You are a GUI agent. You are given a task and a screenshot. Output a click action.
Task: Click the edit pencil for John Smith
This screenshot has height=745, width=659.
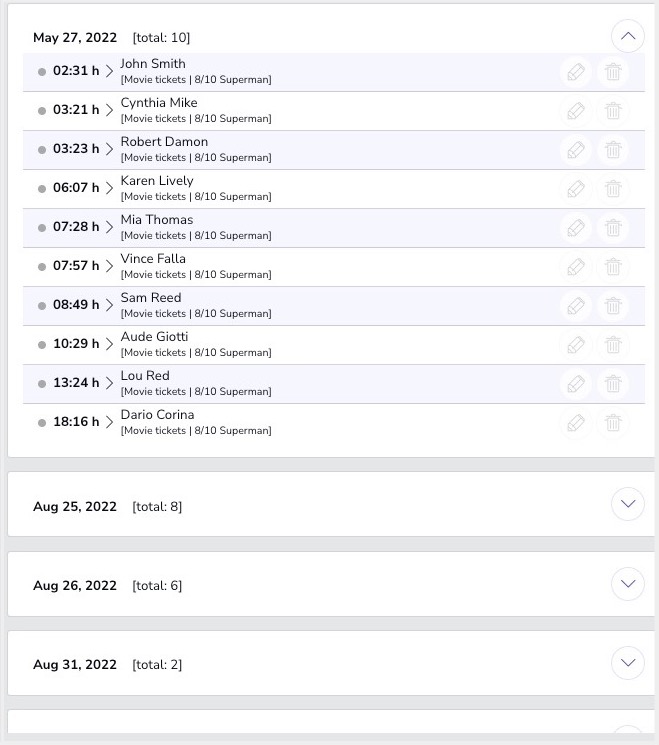tap(576, 72)
